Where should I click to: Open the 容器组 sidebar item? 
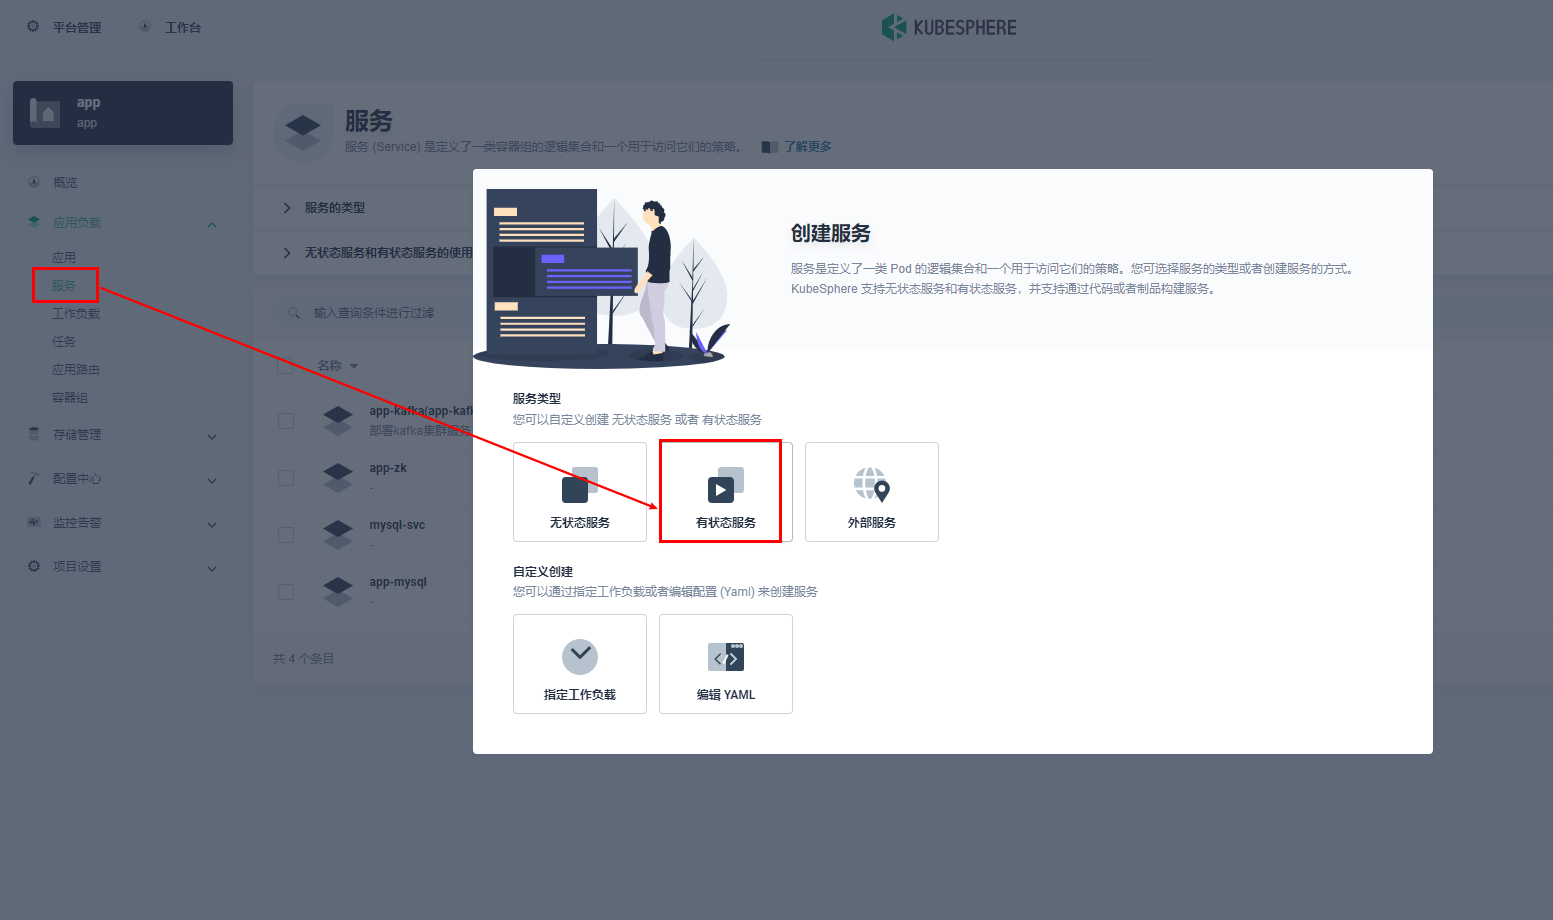70,398
